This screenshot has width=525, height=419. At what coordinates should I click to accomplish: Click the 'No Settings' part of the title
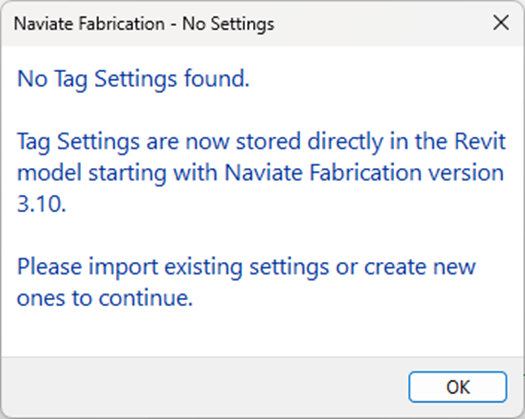coord(228,24)
